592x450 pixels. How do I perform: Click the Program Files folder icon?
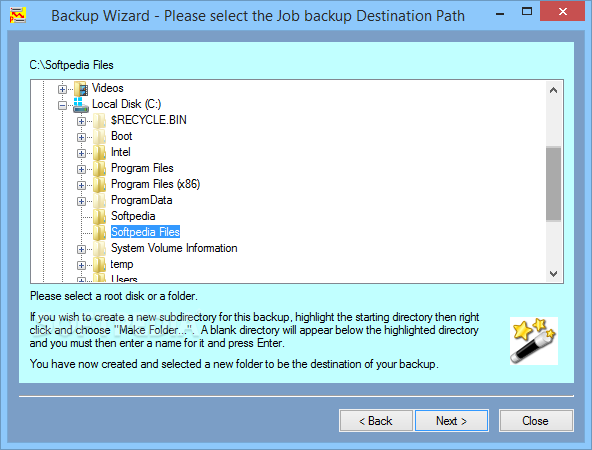point(100,169)
